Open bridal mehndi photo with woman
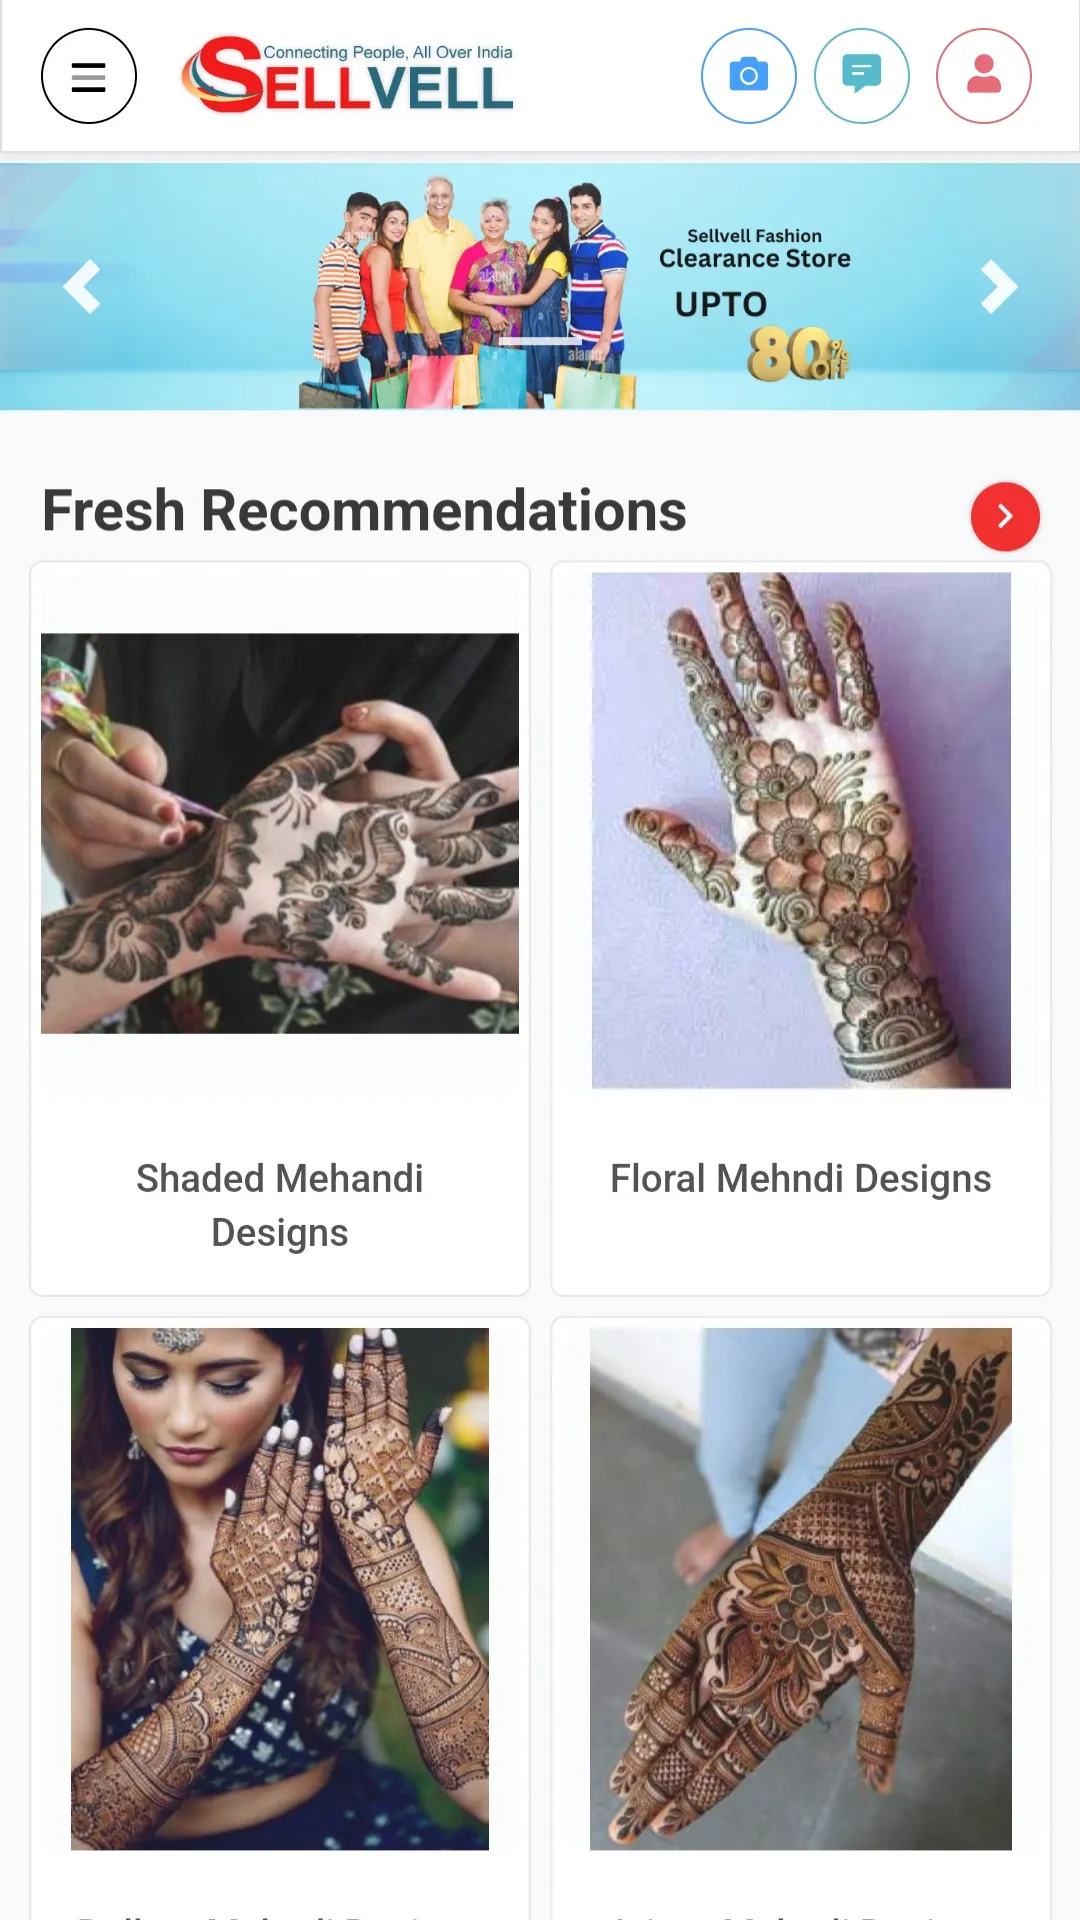This screenshot has height=1920, width=1080. click(280, 1588)
